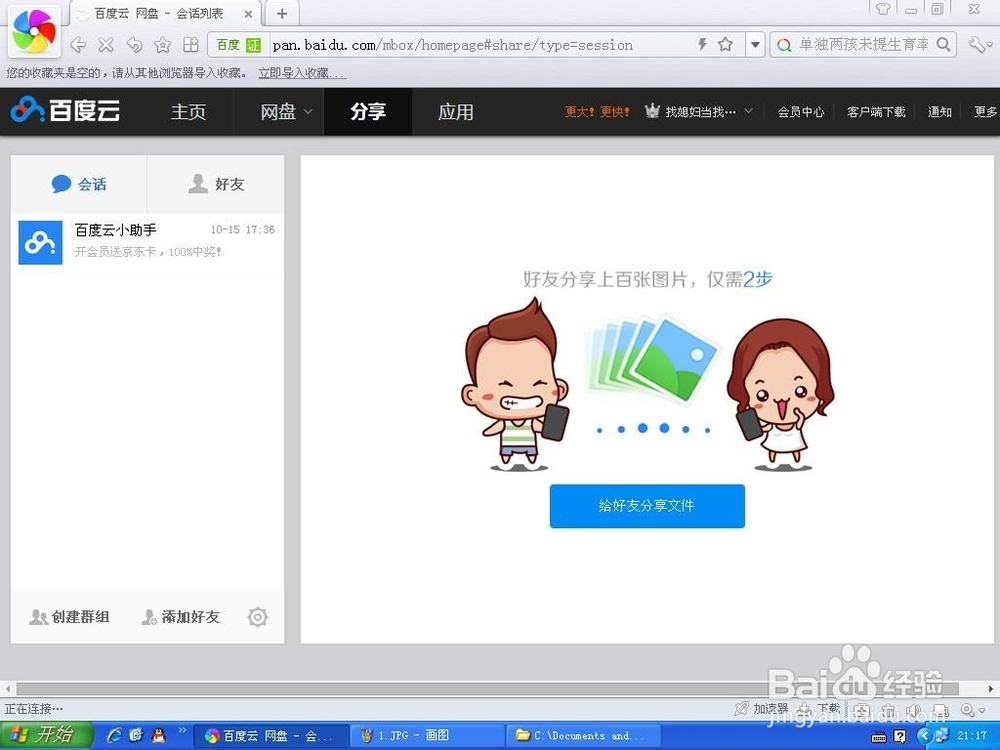This screenshot has height=750, width=1000.
Task: Switch to the 好友 tab
Action: pyautogui.click(x=215, y=184)
